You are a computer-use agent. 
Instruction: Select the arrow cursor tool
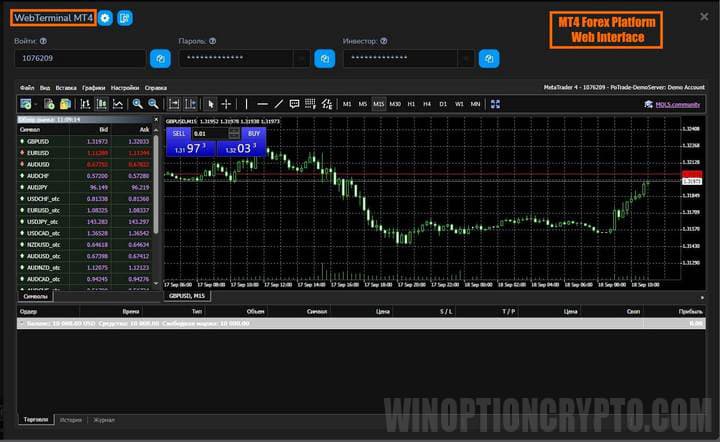210,104
